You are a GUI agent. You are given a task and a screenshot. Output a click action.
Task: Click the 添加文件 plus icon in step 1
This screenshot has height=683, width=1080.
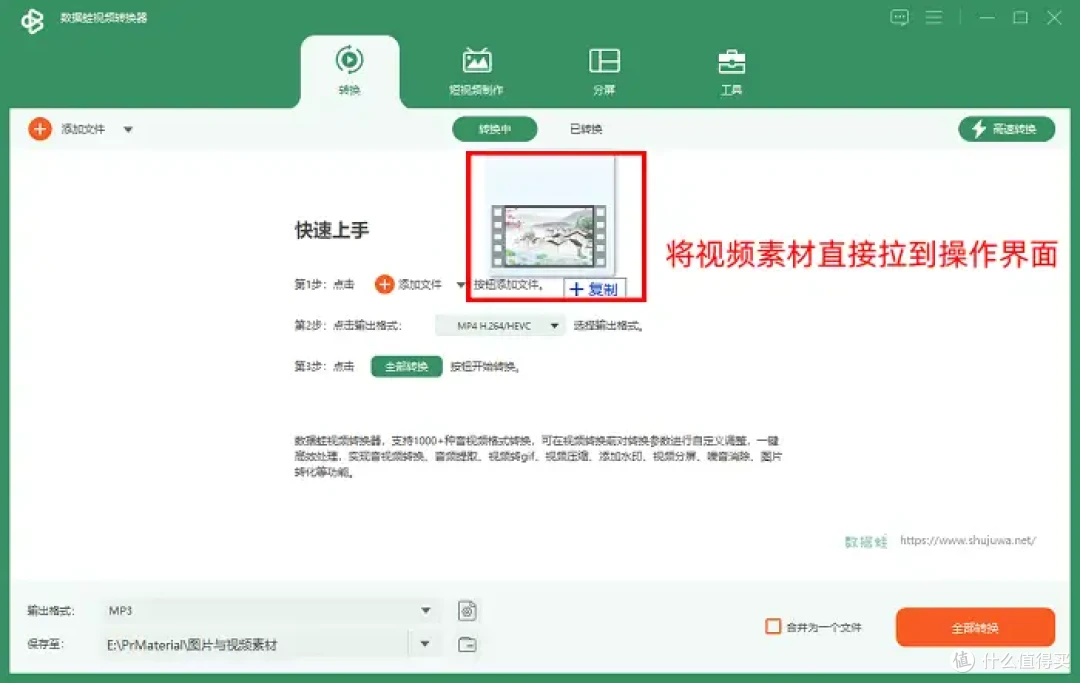tap(384, 284)
